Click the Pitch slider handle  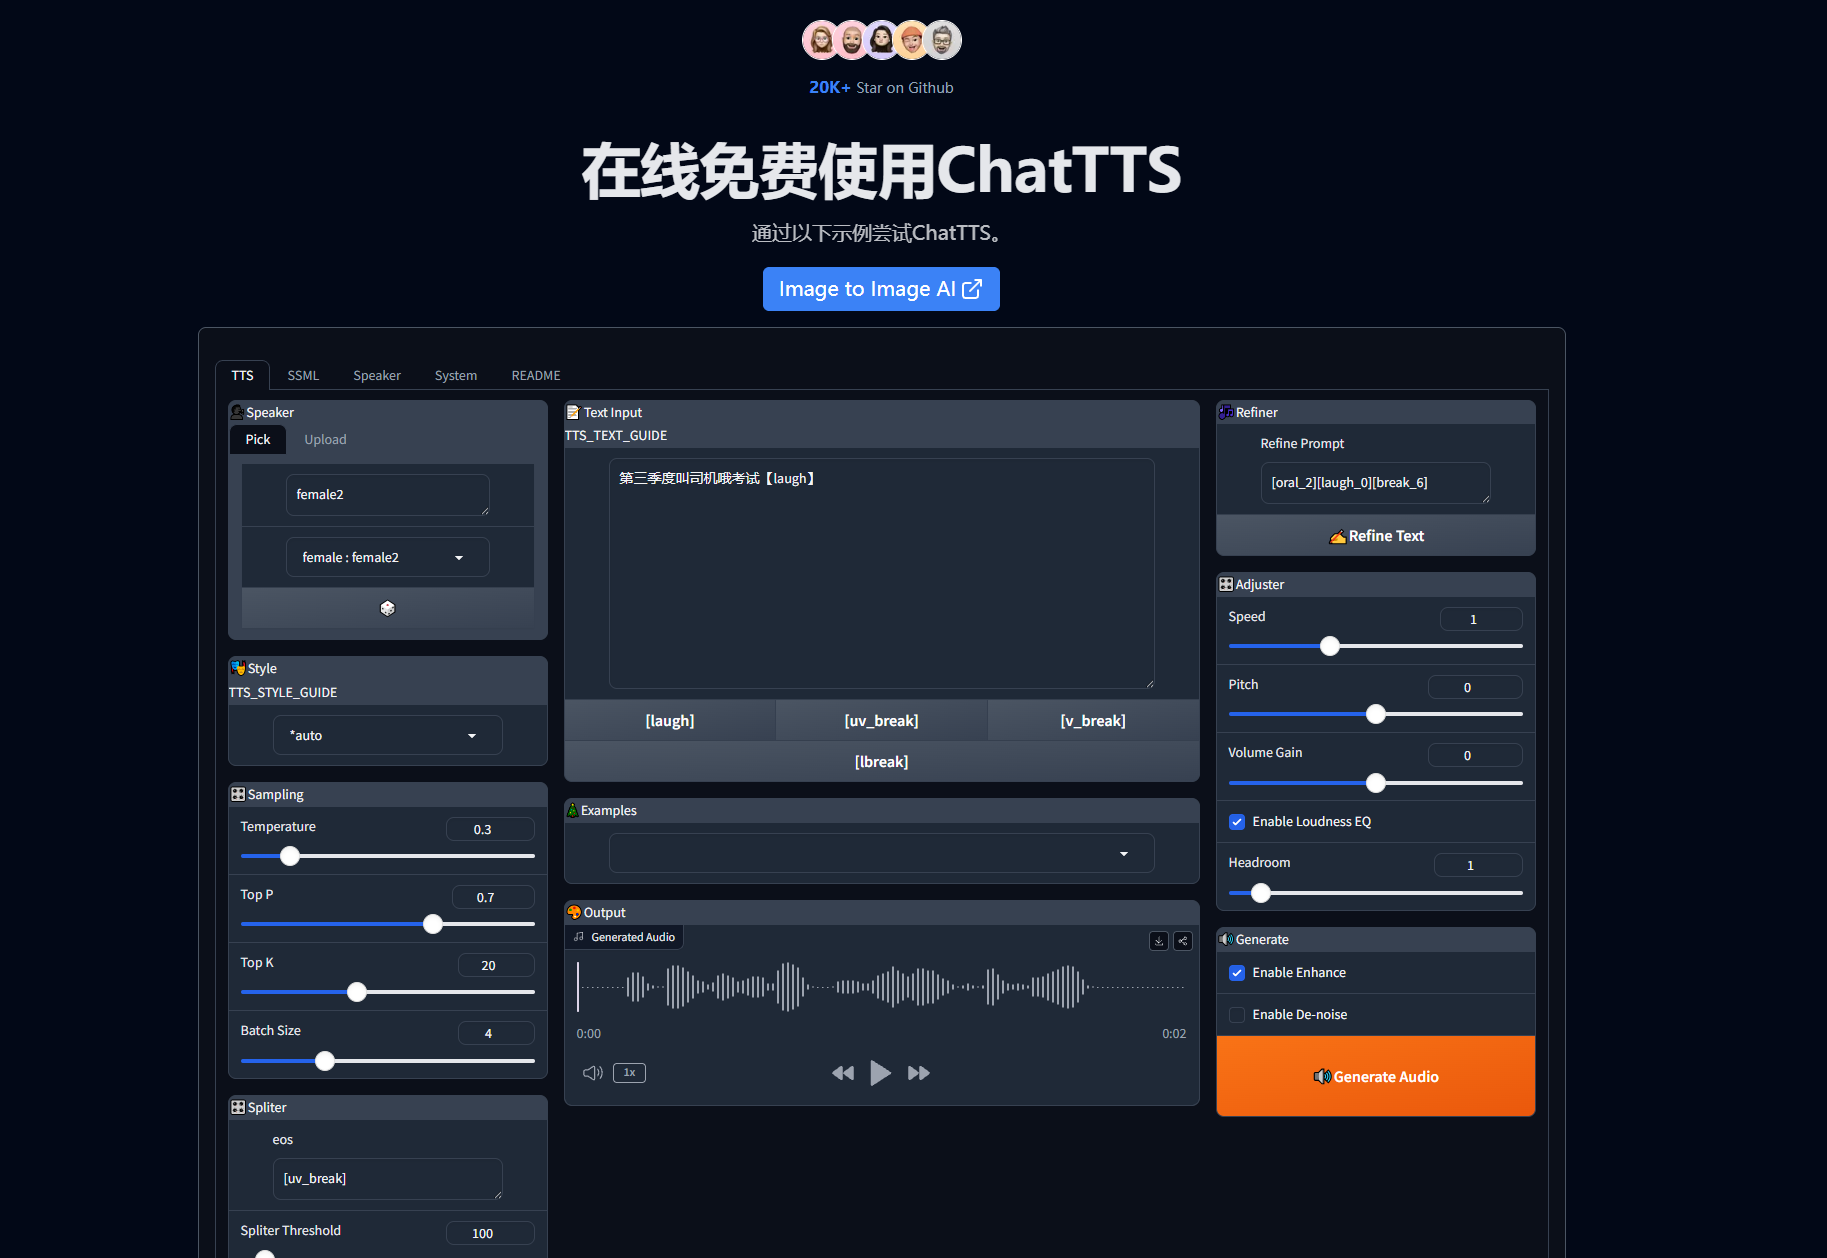[1376, 714]
